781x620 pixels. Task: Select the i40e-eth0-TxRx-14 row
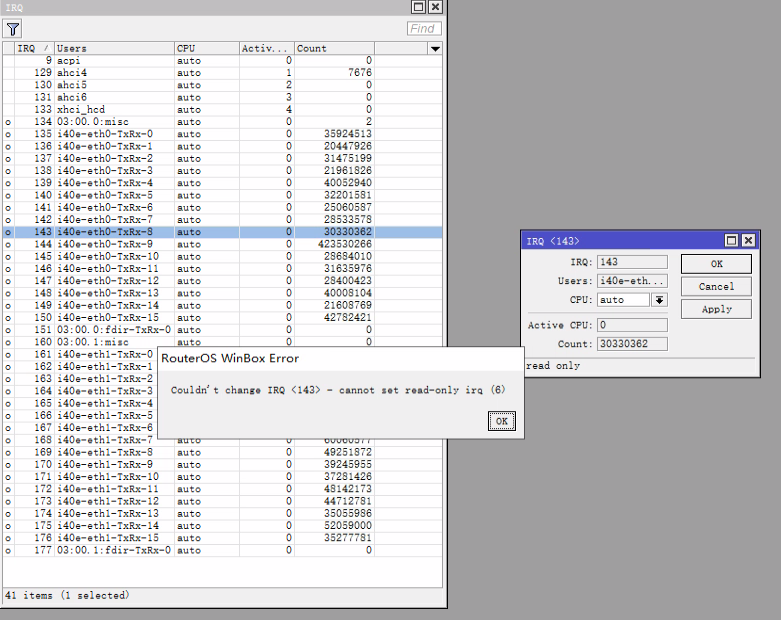[222, 305]
